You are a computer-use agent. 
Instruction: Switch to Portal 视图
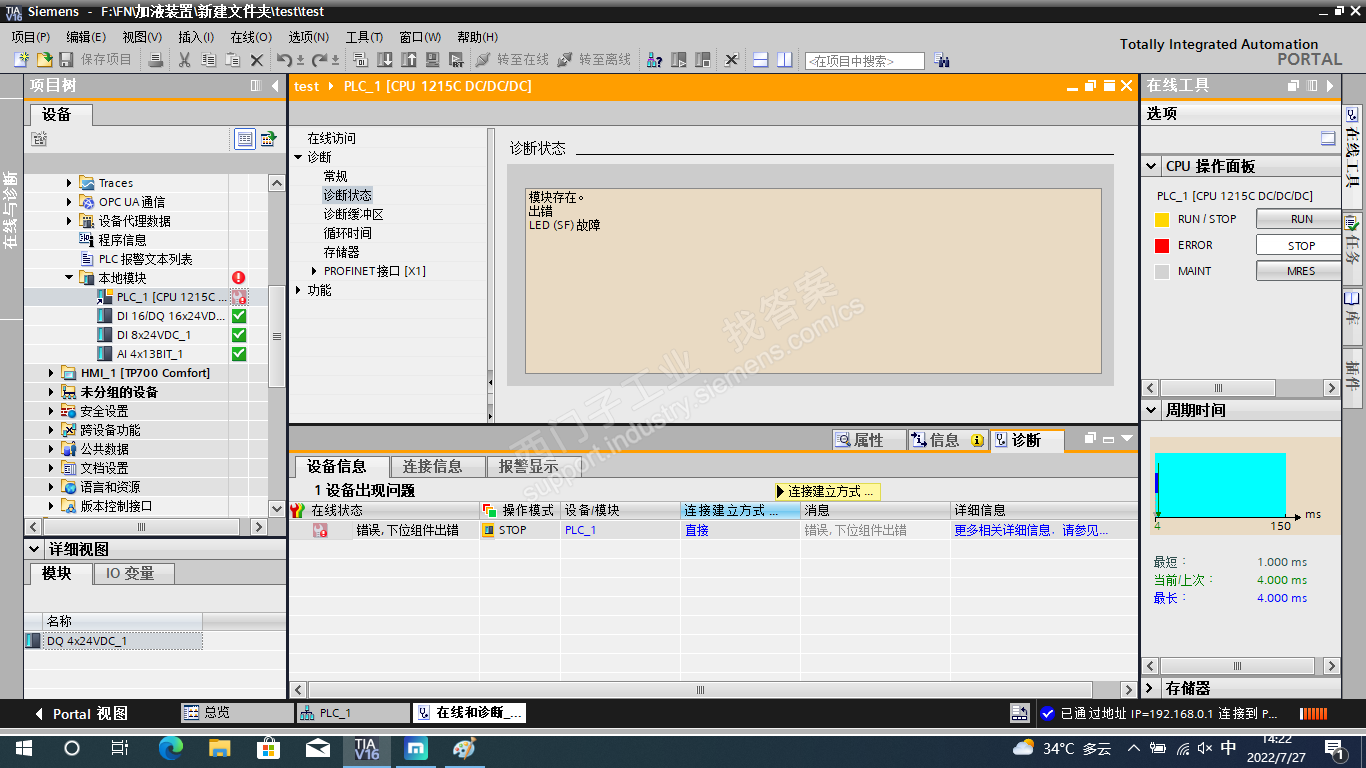coord(81,713)
